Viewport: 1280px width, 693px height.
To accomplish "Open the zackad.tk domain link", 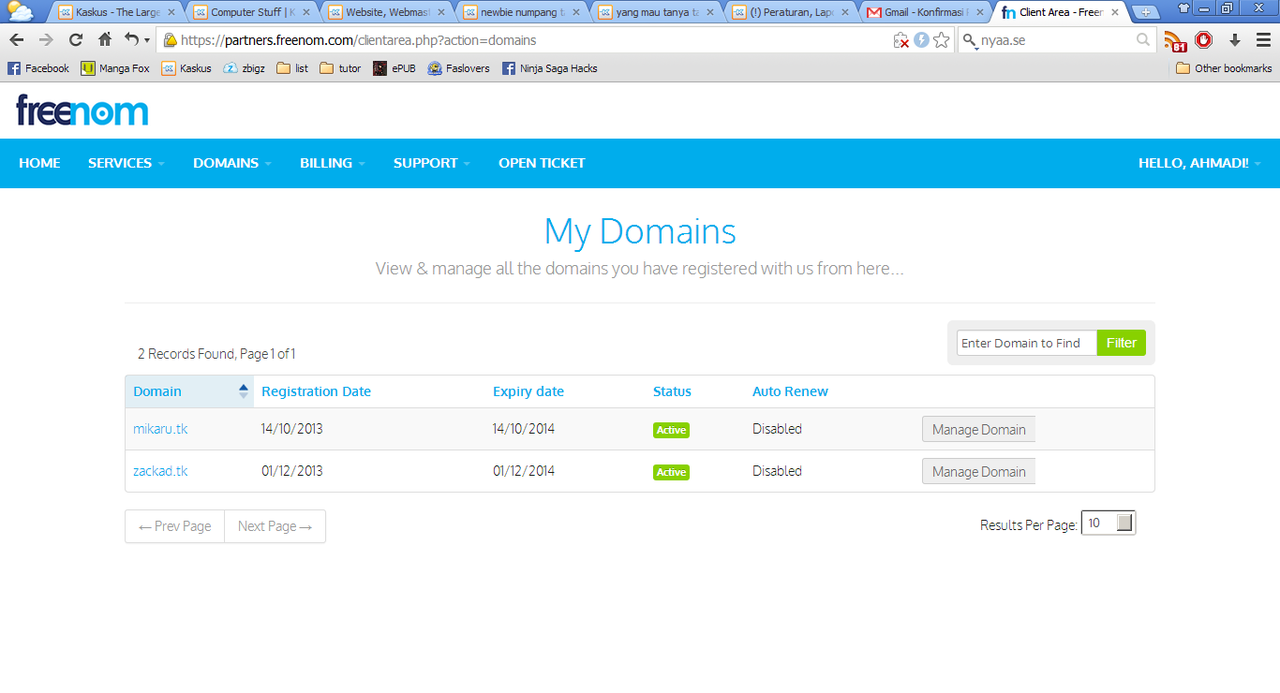I will (160, 471).
